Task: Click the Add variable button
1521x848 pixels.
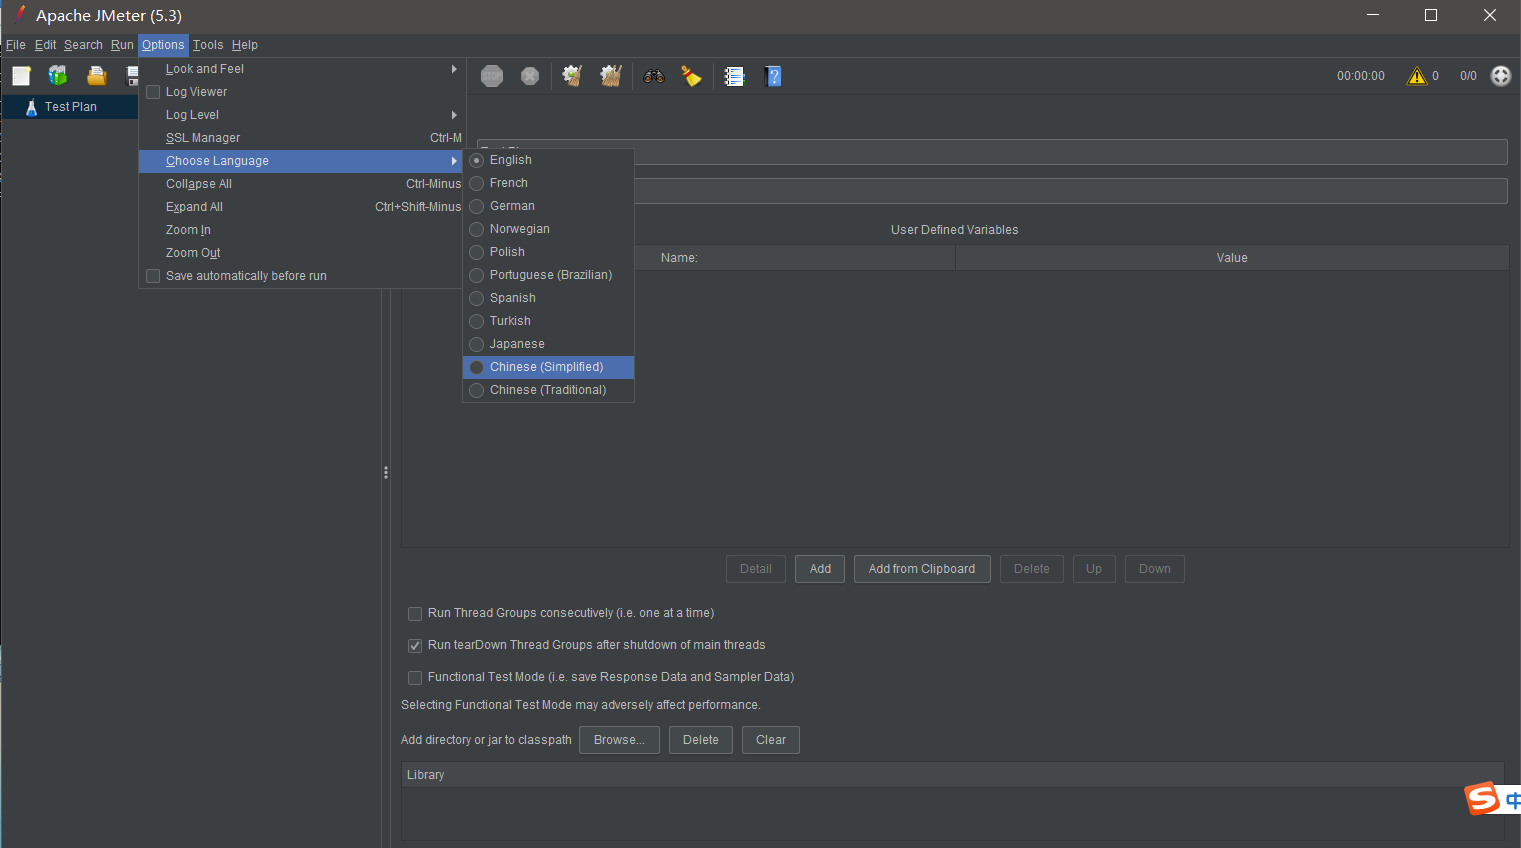Action: click(x=820, y=569)
